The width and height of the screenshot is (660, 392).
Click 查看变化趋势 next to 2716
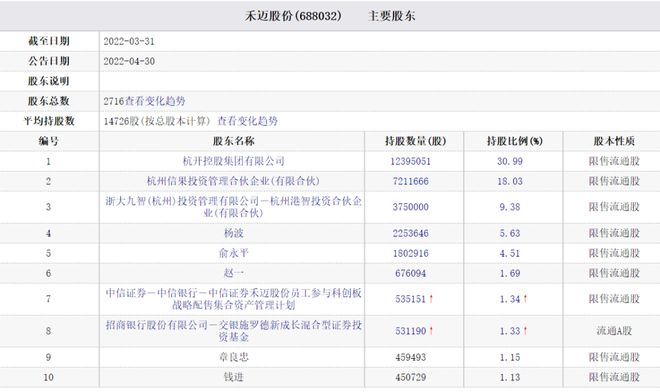tap(155, 101)
